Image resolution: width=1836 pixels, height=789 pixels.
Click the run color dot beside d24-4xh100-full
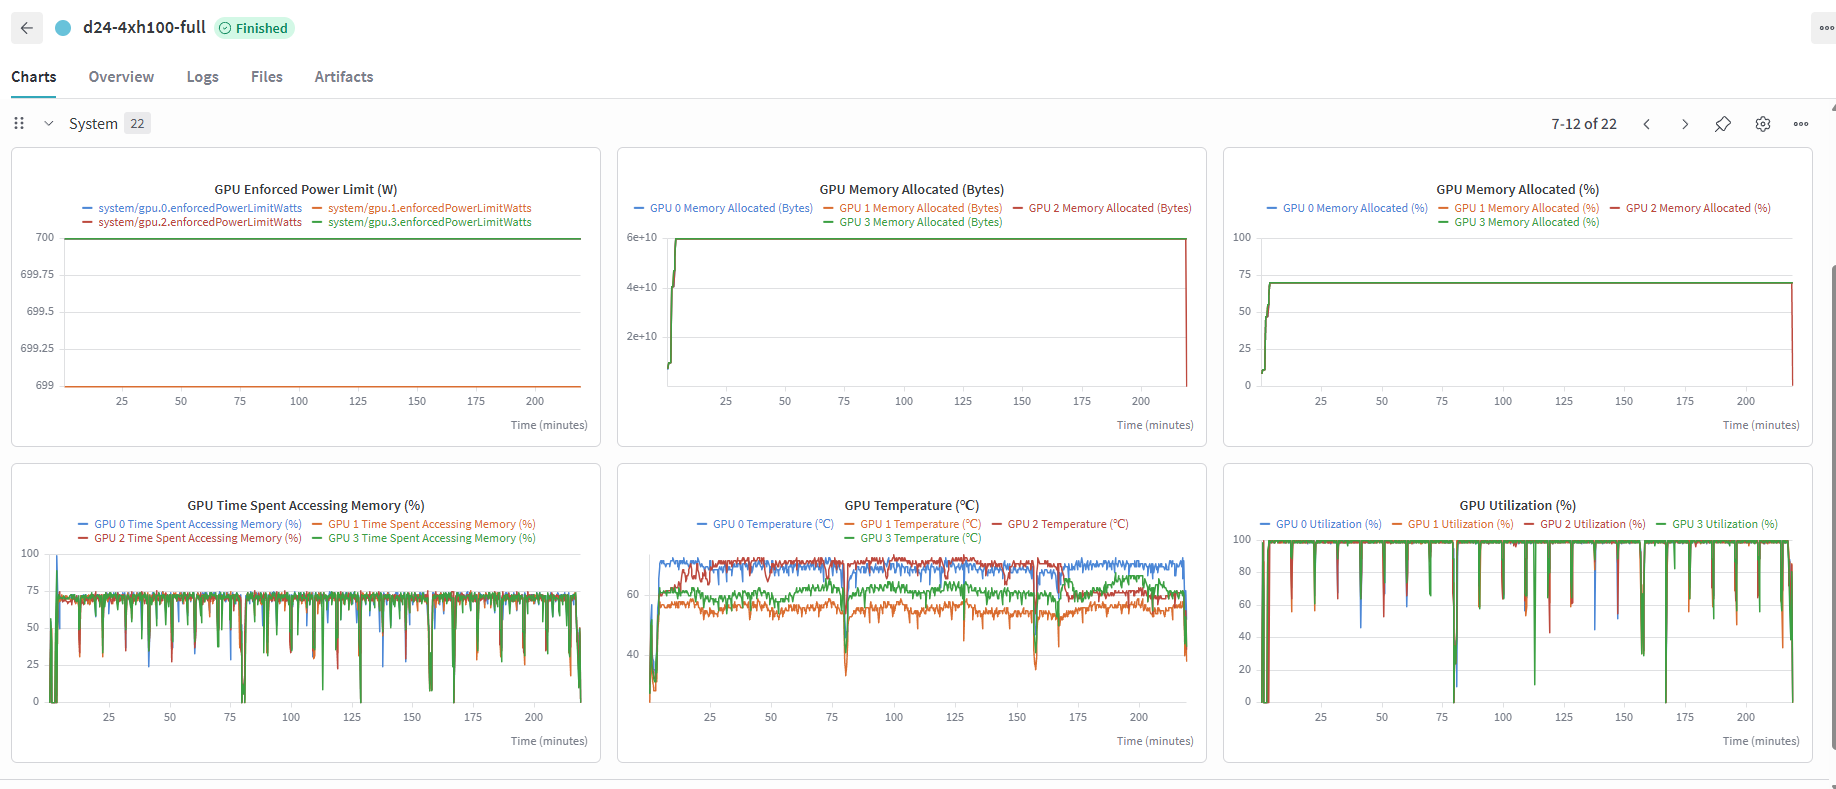click(63, 28)
